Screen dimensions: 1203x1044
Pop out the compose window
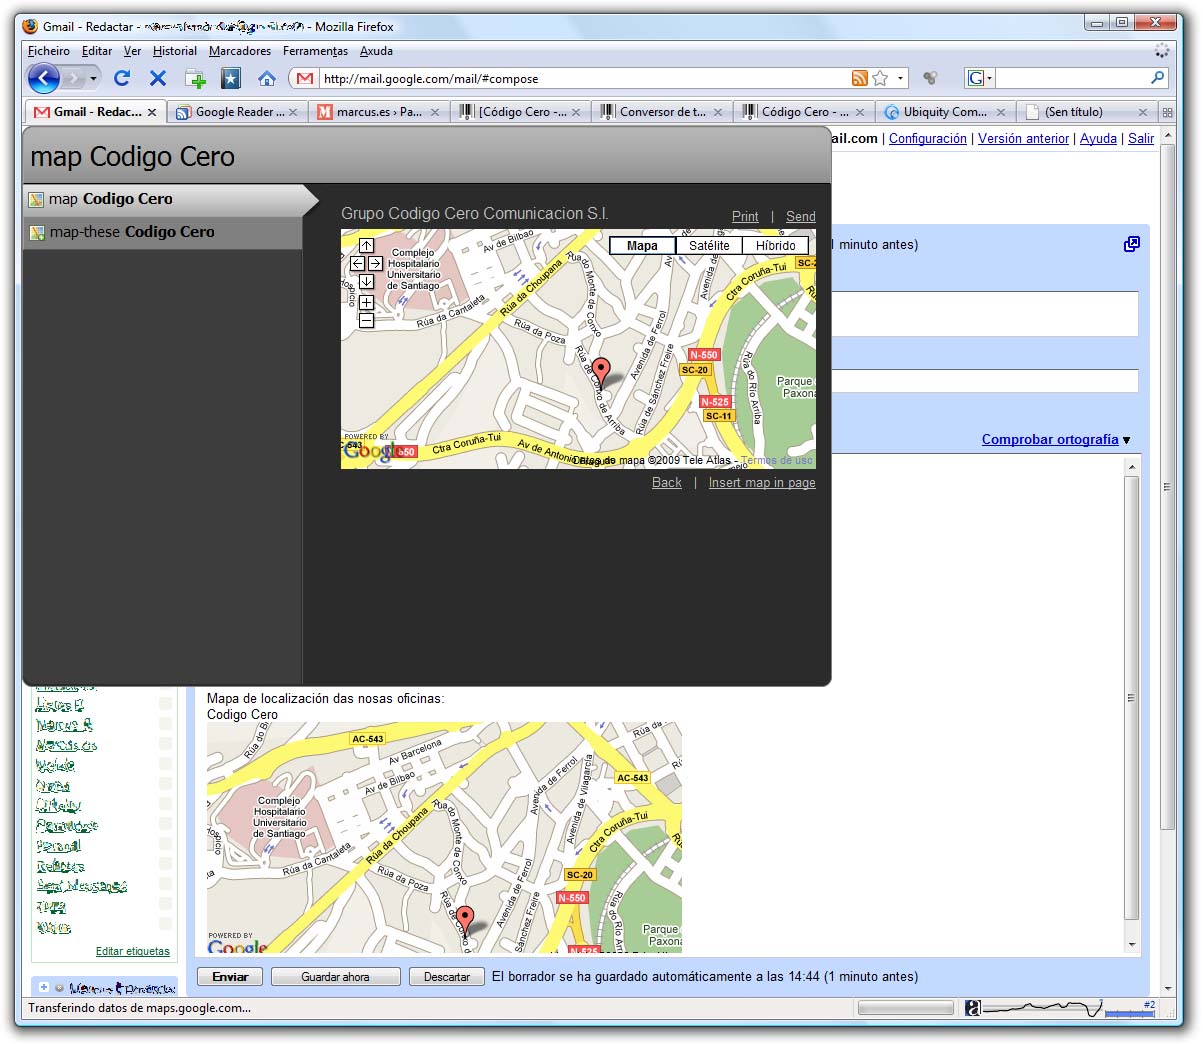pos(1131,244)
